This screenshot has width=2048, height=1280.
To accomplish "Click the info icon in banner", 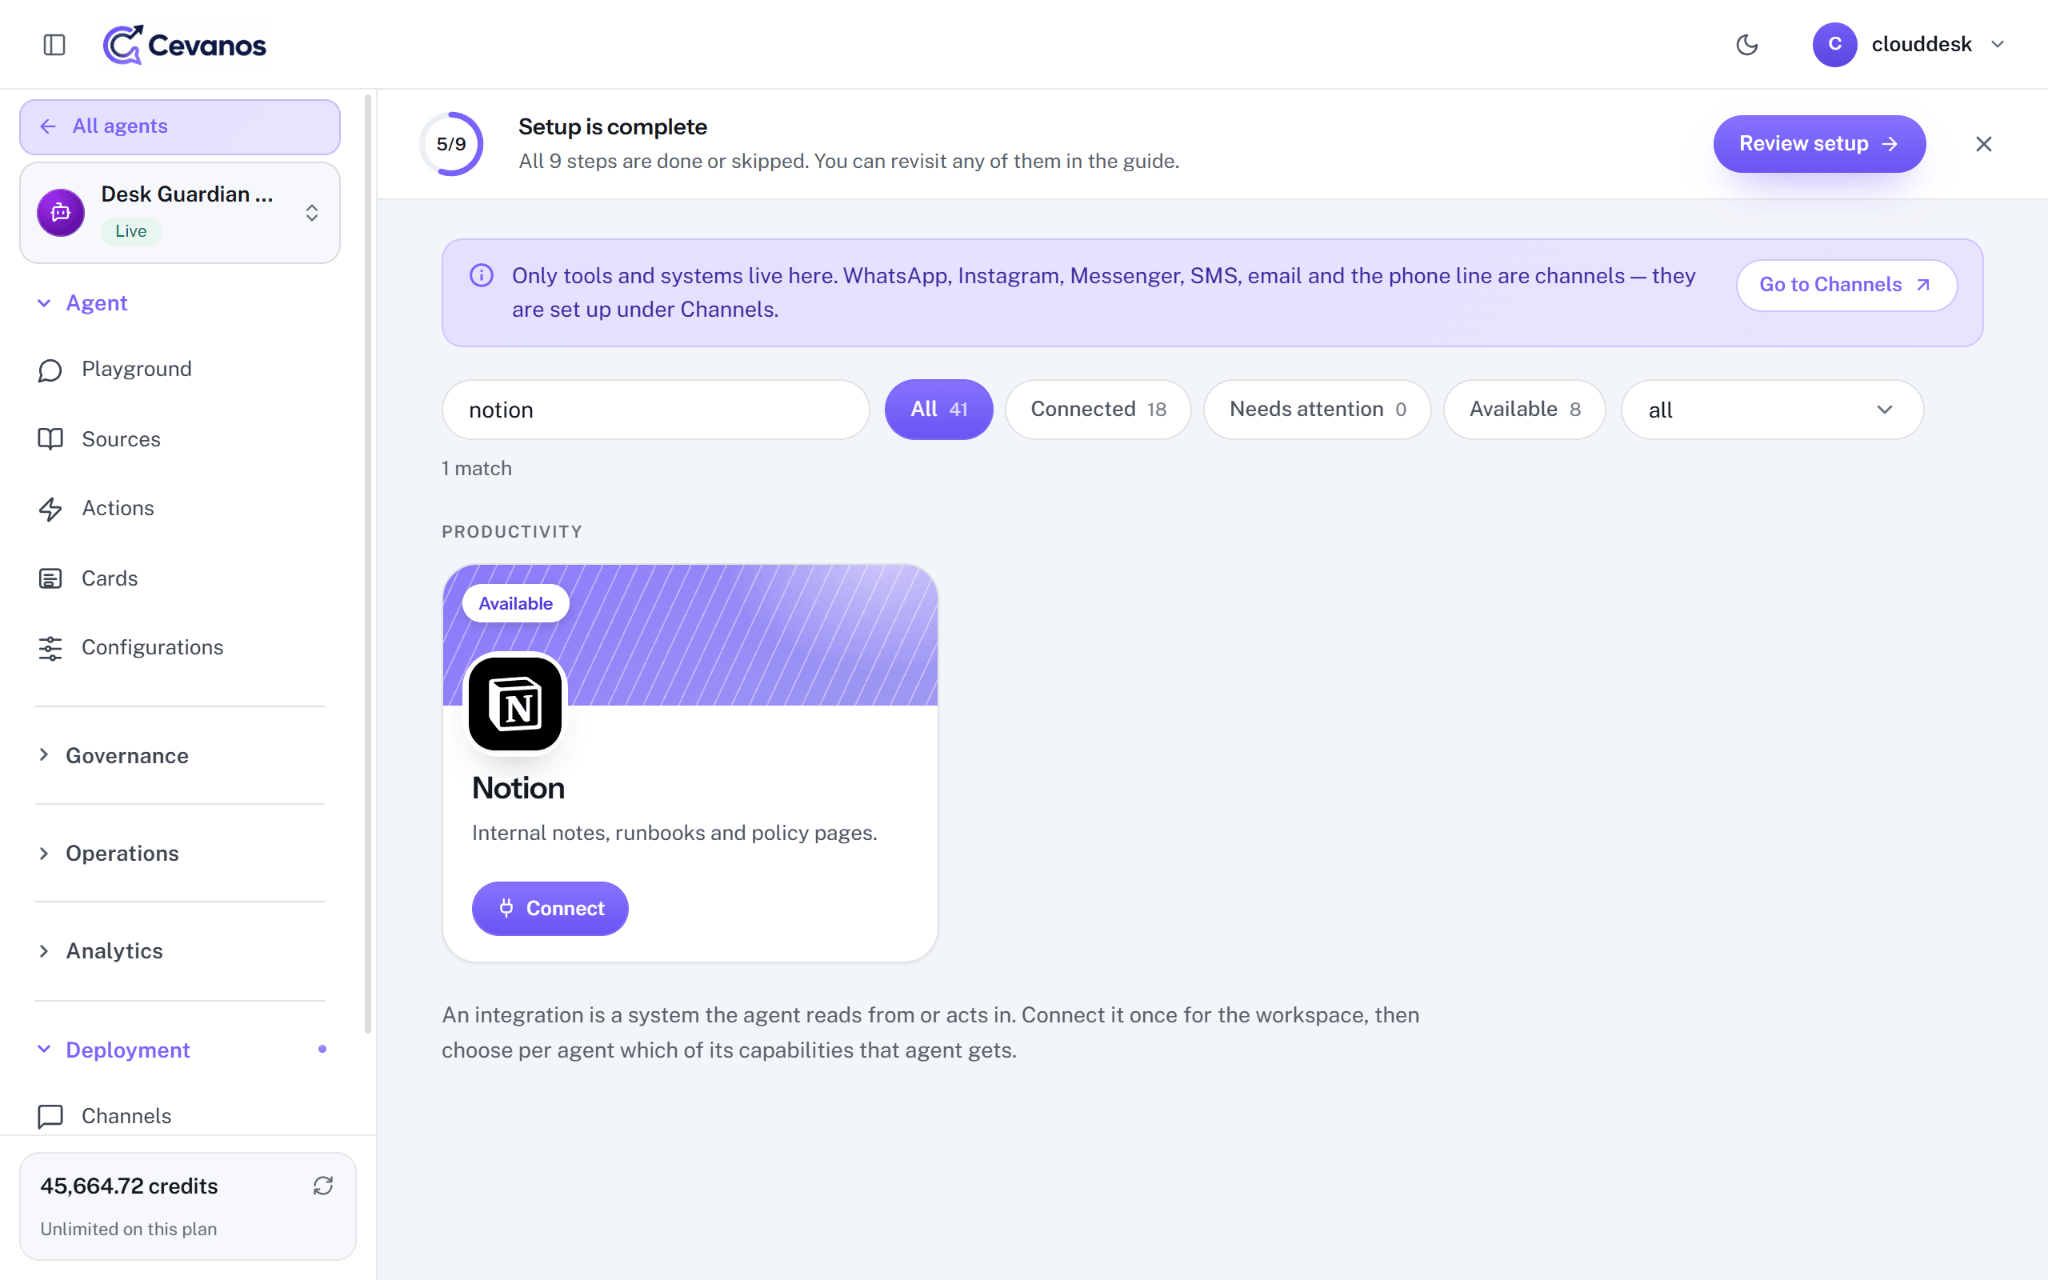I will pos(482,276).
